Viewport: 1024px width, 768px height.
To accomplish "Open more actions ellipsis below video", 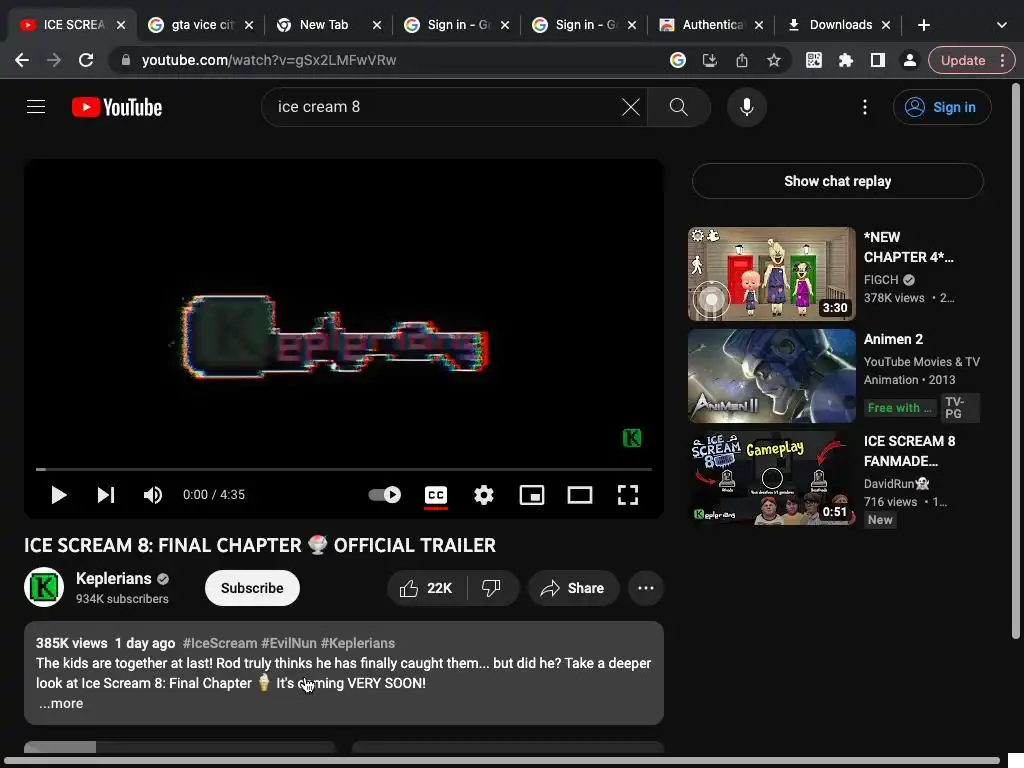I will [x=646, y=588].
